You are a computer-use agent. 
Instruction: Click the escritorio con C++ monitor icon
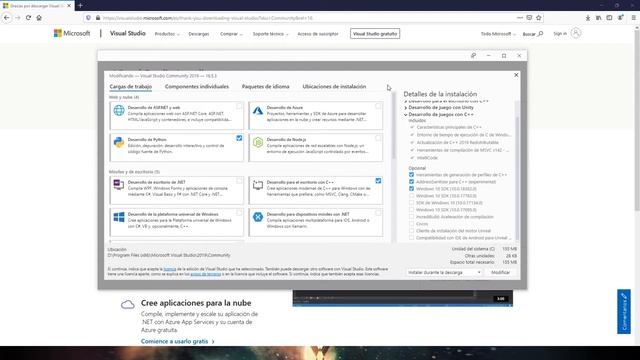[258, 185]
